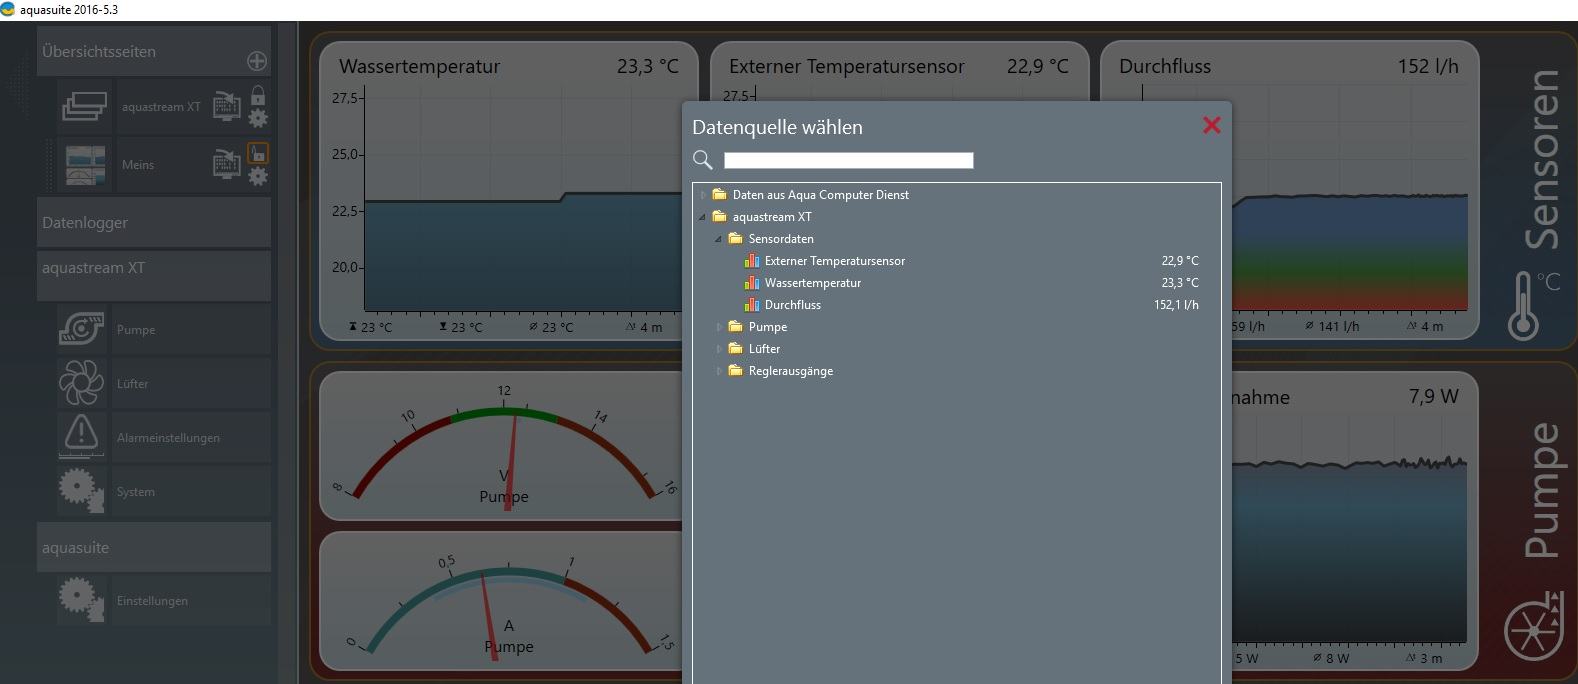Click the 22,9 °C value in tree
This screenshot has width=1578, height=684.
click(x=1180, y=261)
